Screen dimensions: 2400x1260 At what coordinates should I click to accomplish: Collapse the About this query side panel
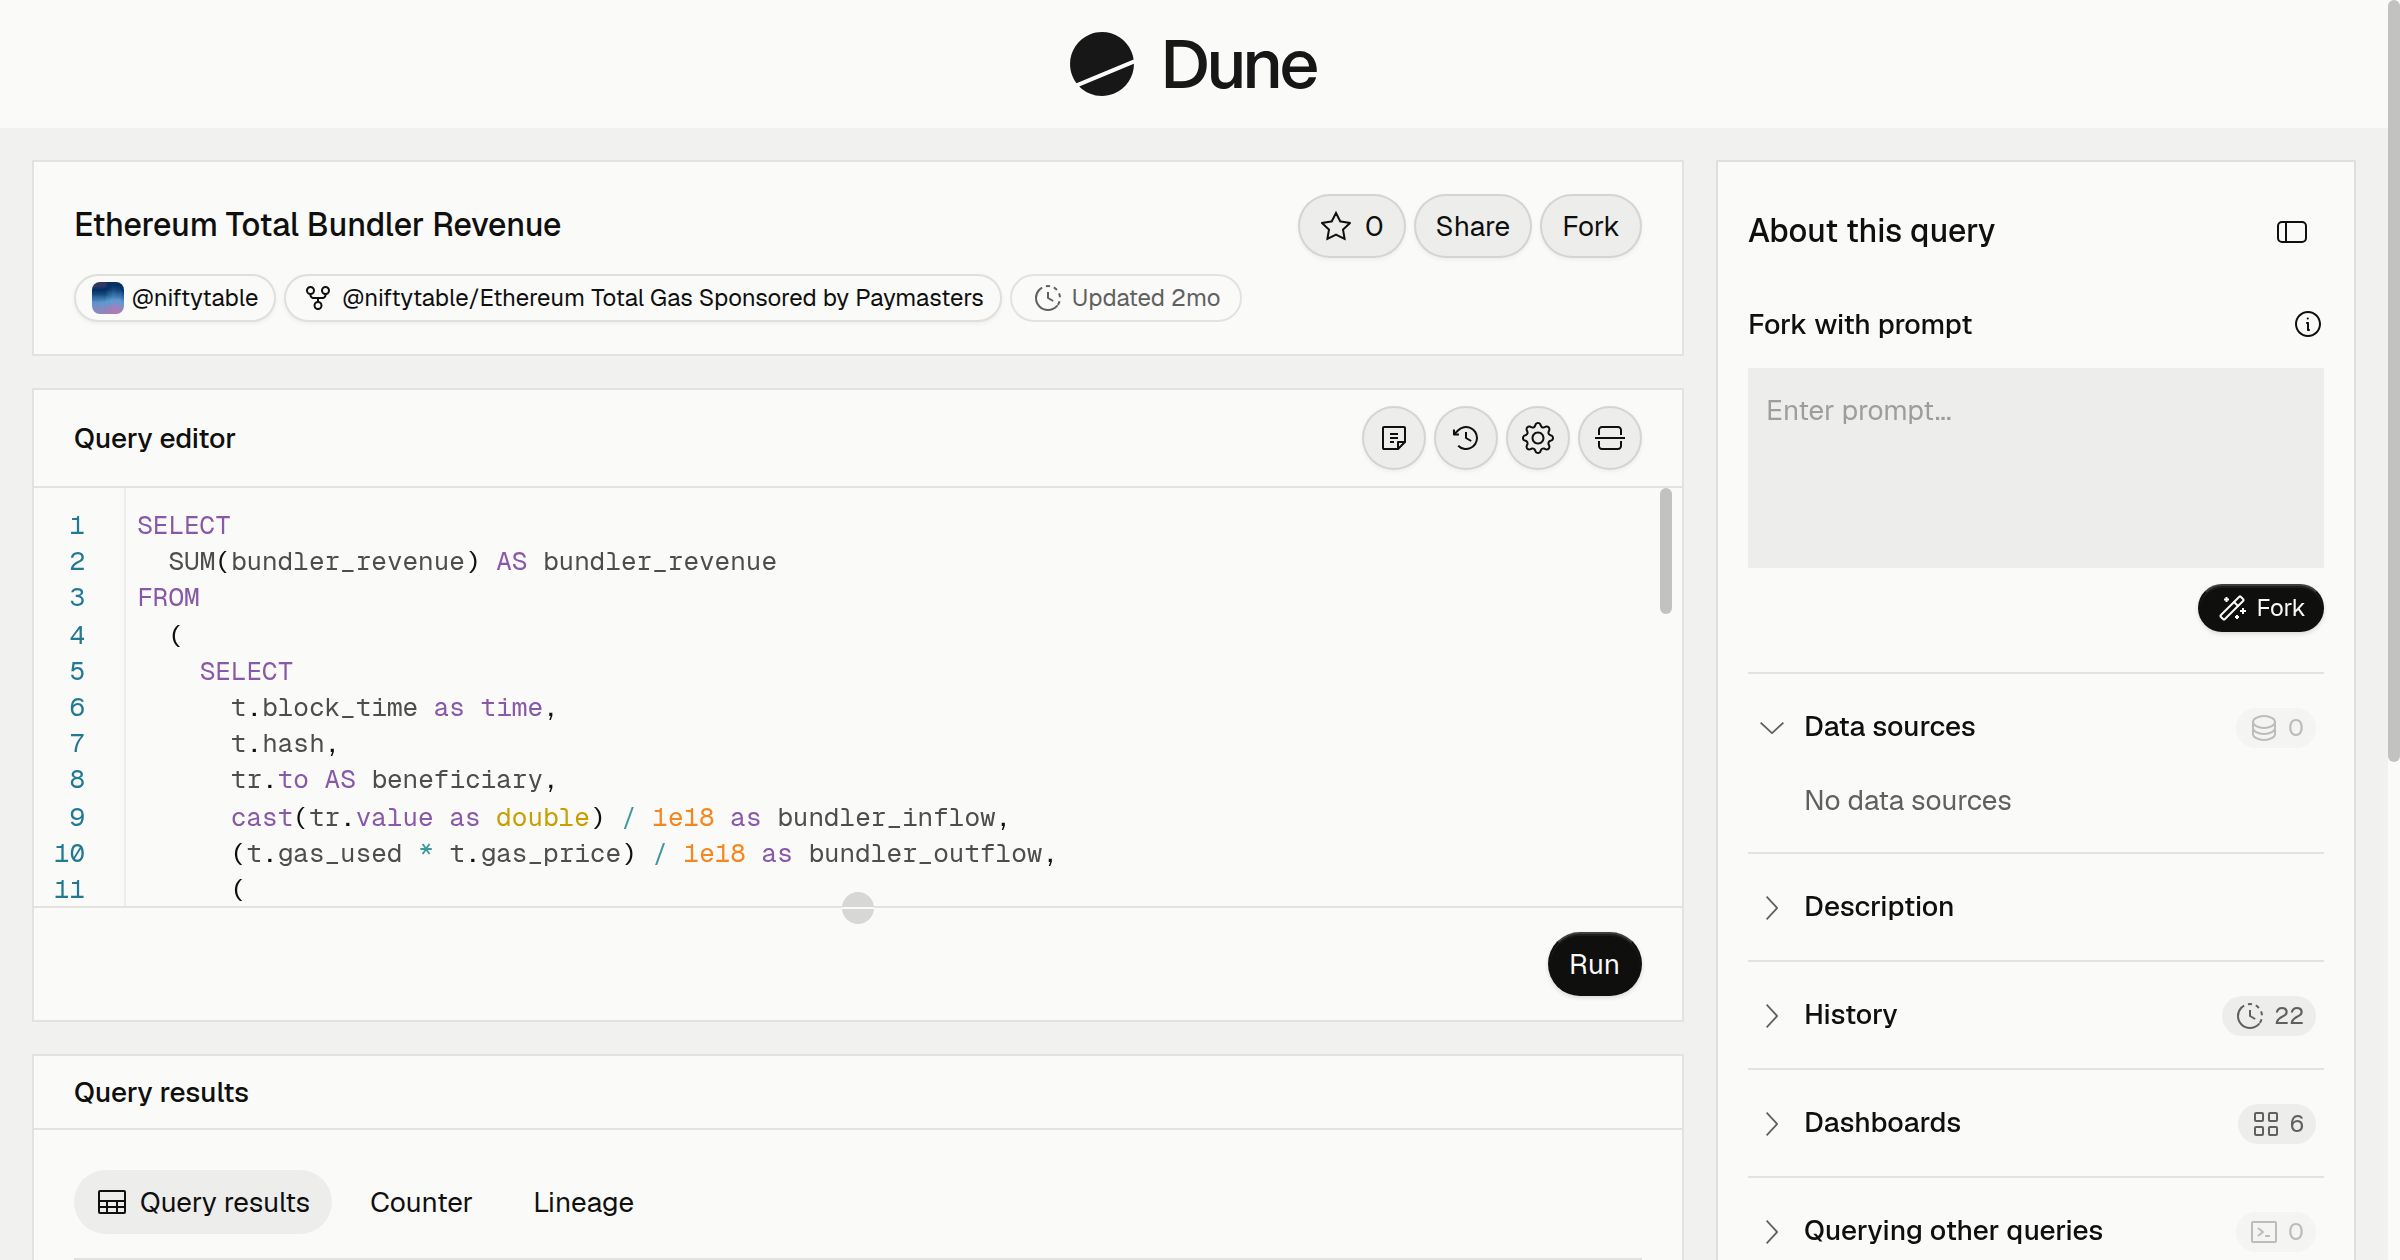(2291, 232)
